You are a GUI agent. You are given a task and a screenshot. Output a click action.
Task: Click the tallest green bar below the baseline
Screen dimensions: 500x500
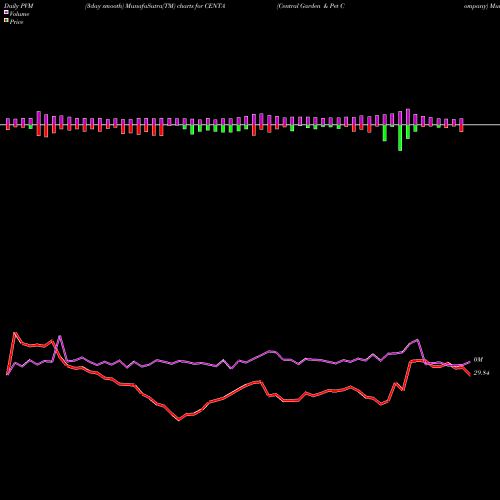[x=400, y=138]
